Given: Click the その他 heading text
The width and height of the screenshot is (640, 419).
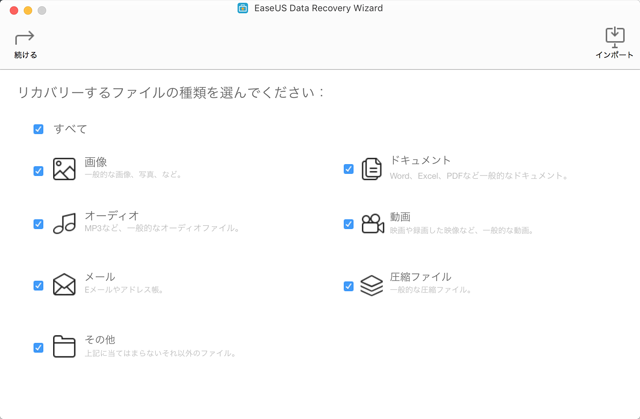Looking at the screenshot, I should pos(100,339).
